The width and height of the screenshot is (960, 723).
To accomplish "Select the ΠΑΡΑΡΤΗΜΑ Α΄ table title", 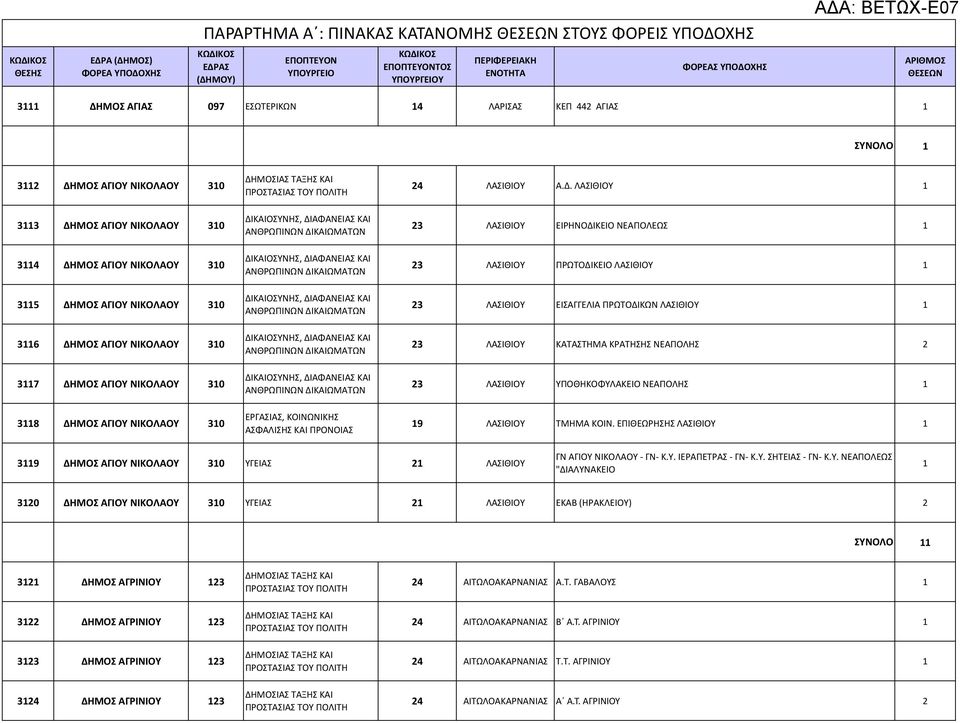I will (x=478, y=34).
